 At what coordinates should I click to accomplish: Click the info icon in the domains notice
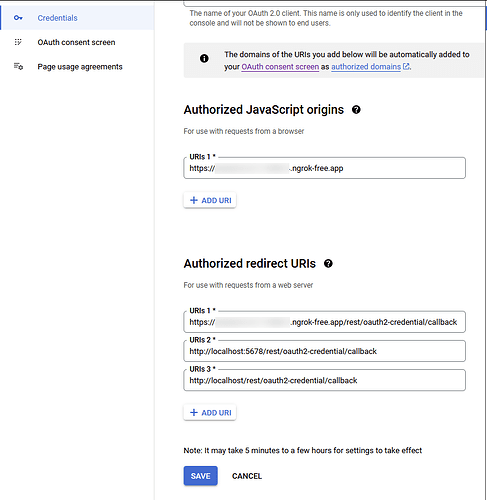204,59
